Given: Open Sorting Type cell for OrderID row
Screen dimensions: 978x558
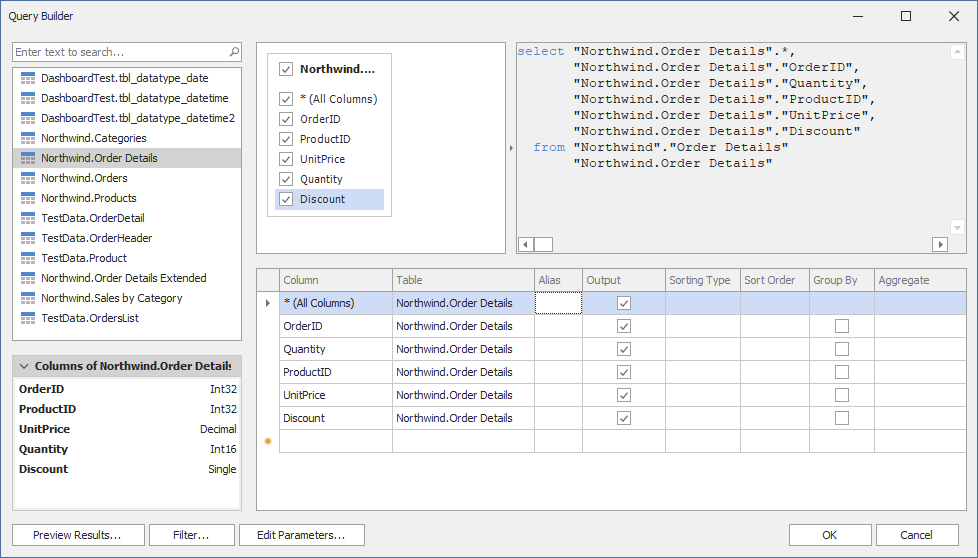Looking at the screenshot, I should point(703,326).
